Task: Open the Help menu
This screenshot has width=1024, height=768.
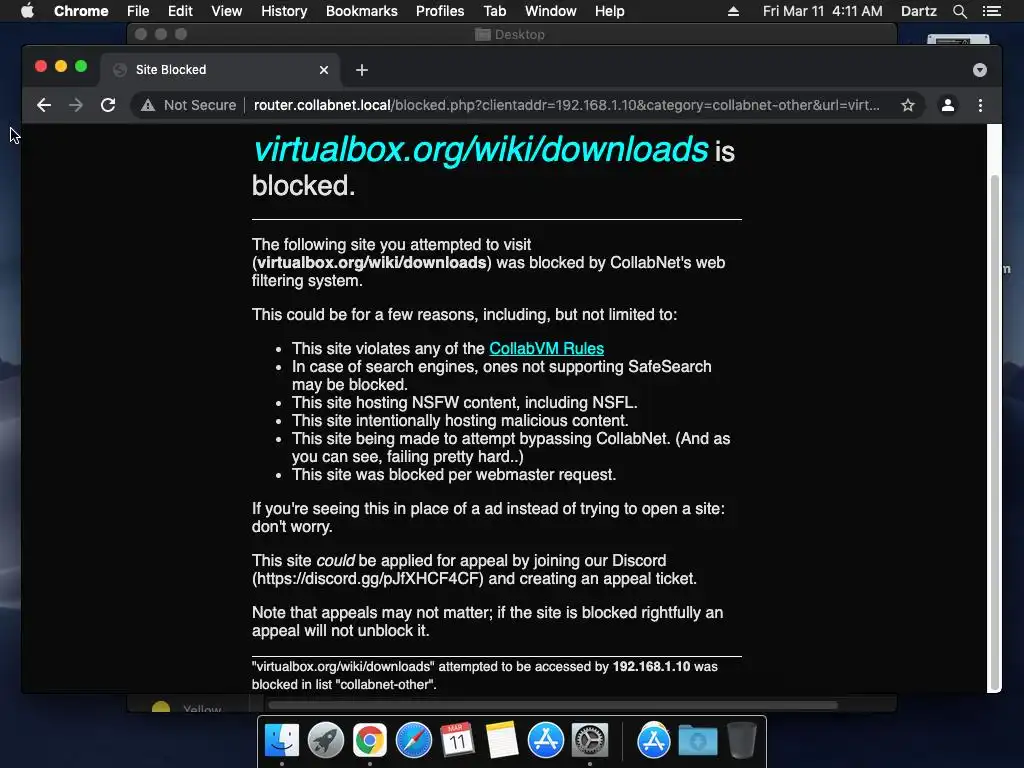Action: (609, 11)
